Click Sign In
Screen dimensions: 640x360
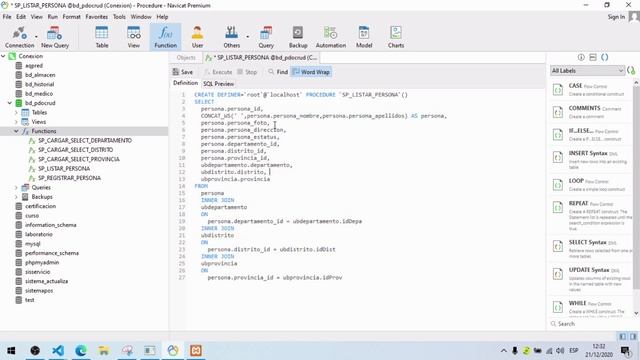pos(616,17)
